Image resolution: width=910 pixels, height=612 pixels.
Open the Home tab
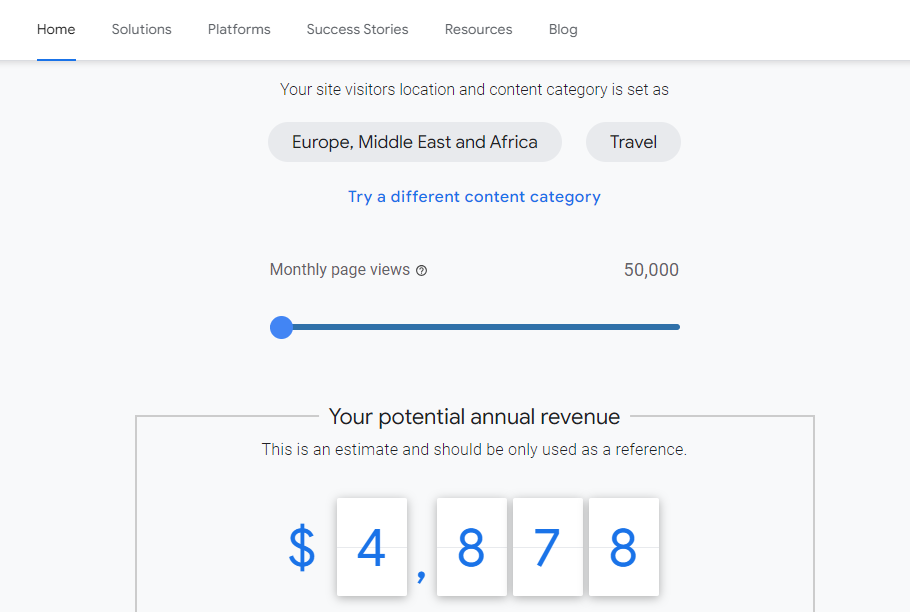pos(56,30)
